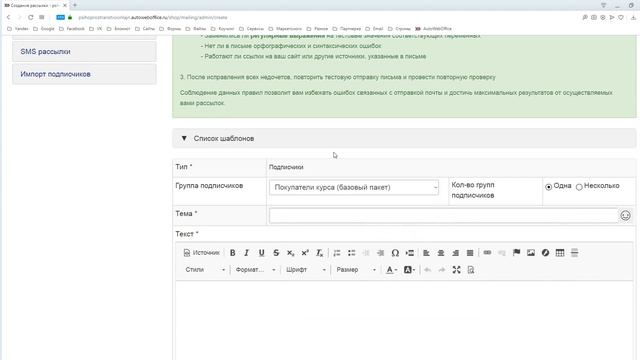
Task: Click the browser downloads icon
Action: click(633, 18)
